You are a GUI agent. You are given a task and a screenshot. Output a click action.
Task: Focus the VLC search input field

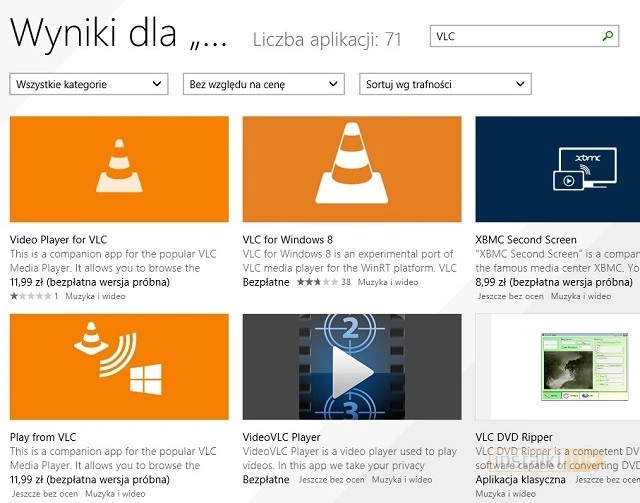coord(524,36)
